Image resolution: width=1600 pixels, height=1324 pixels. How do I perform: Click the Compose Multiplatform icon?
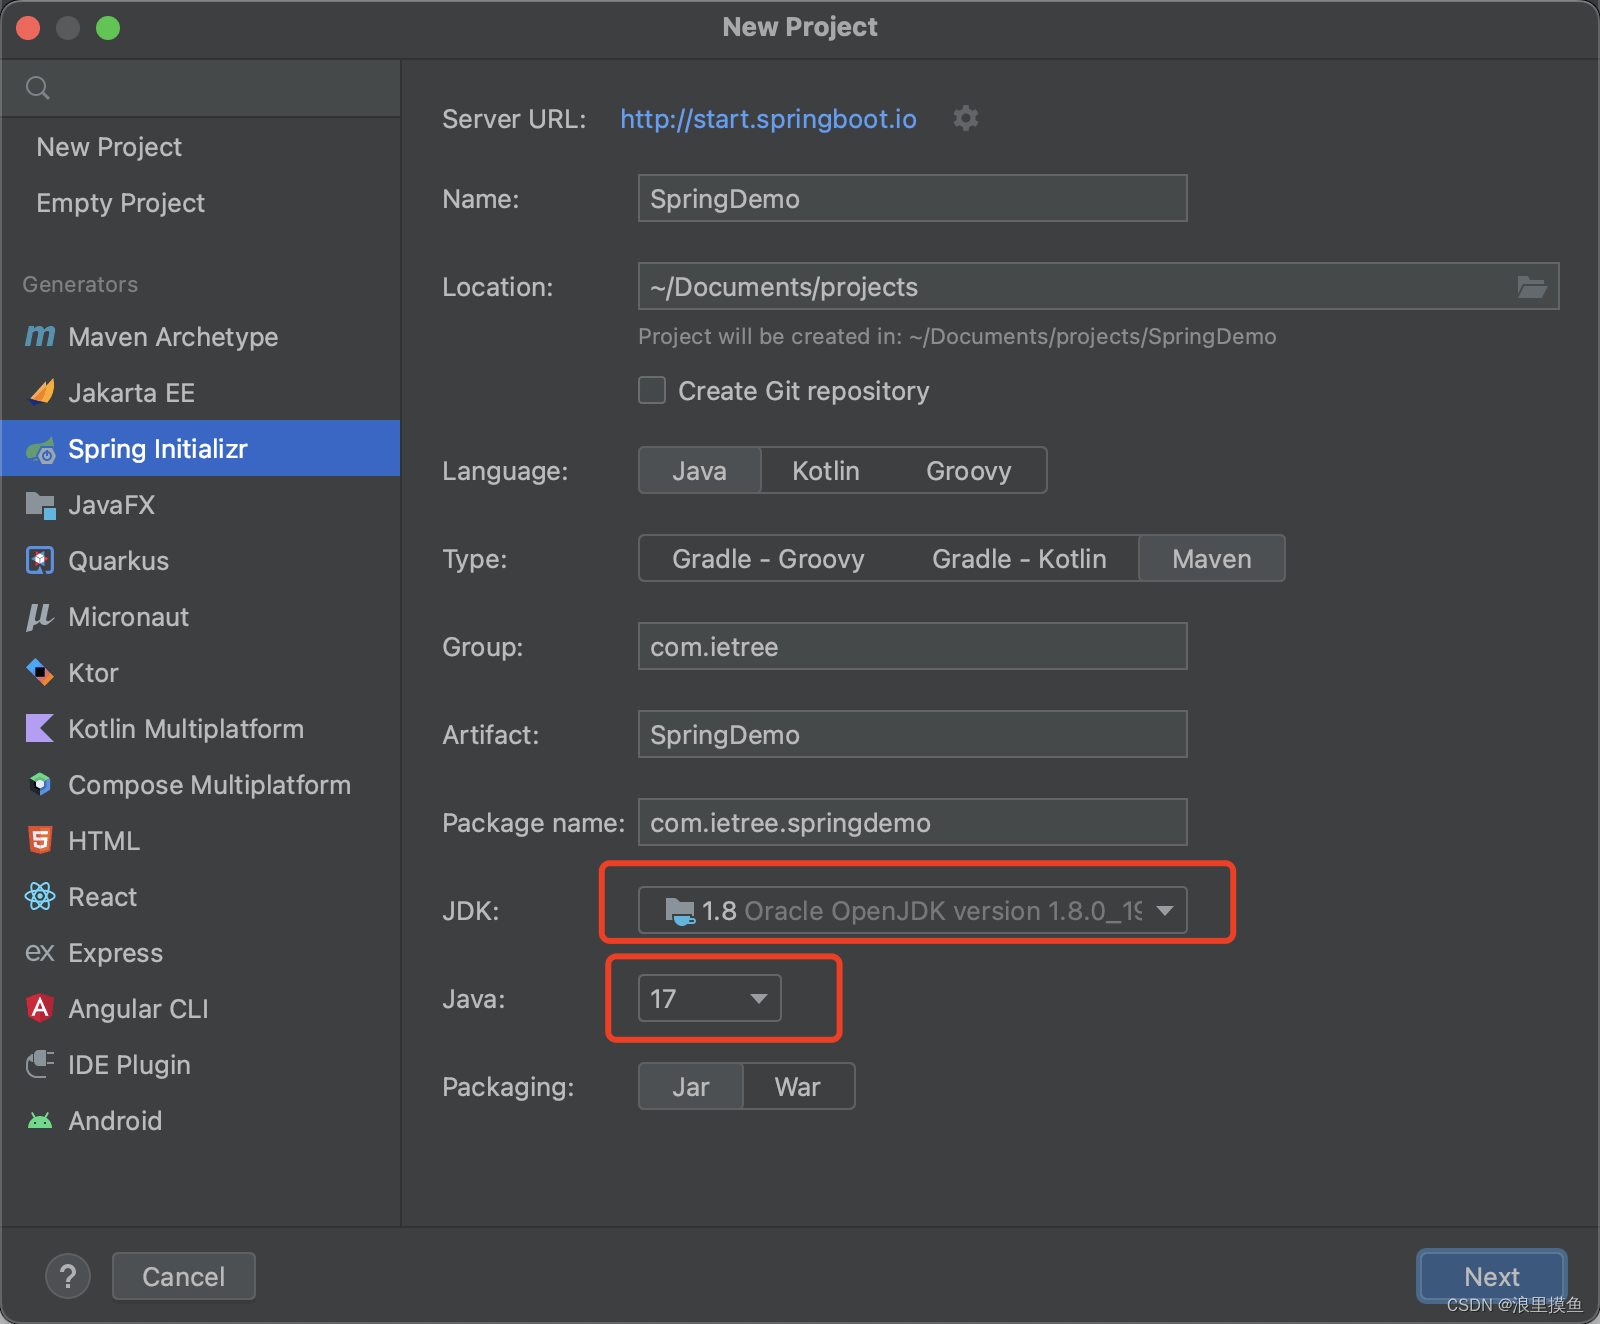pyautogui.click(x=40, y=784)
